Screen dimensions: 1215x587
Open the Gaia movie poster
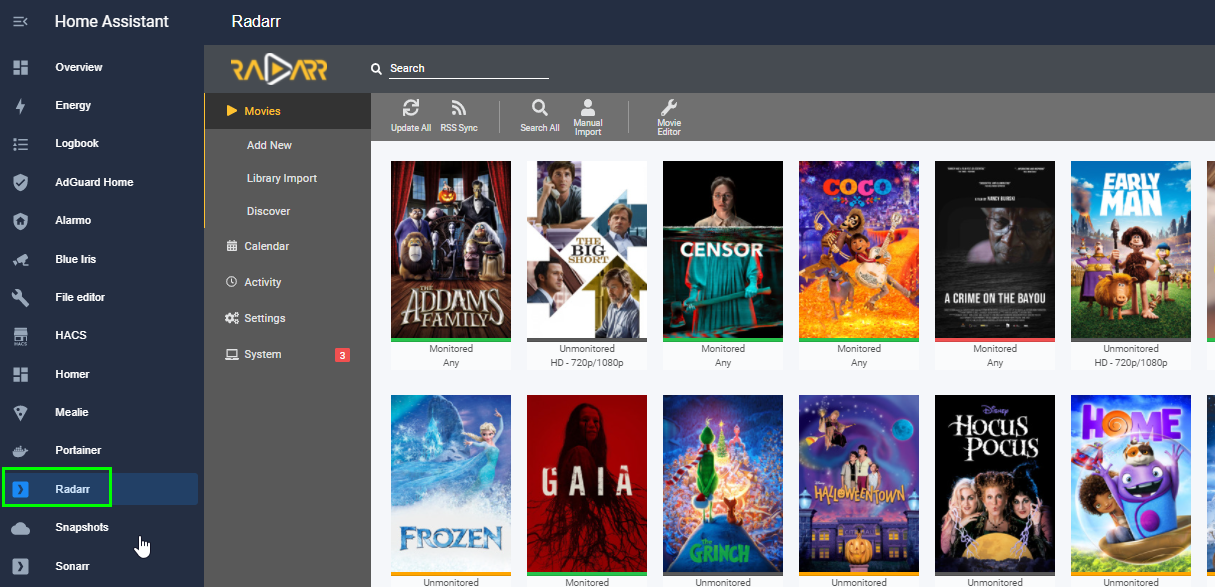(587, 483)
